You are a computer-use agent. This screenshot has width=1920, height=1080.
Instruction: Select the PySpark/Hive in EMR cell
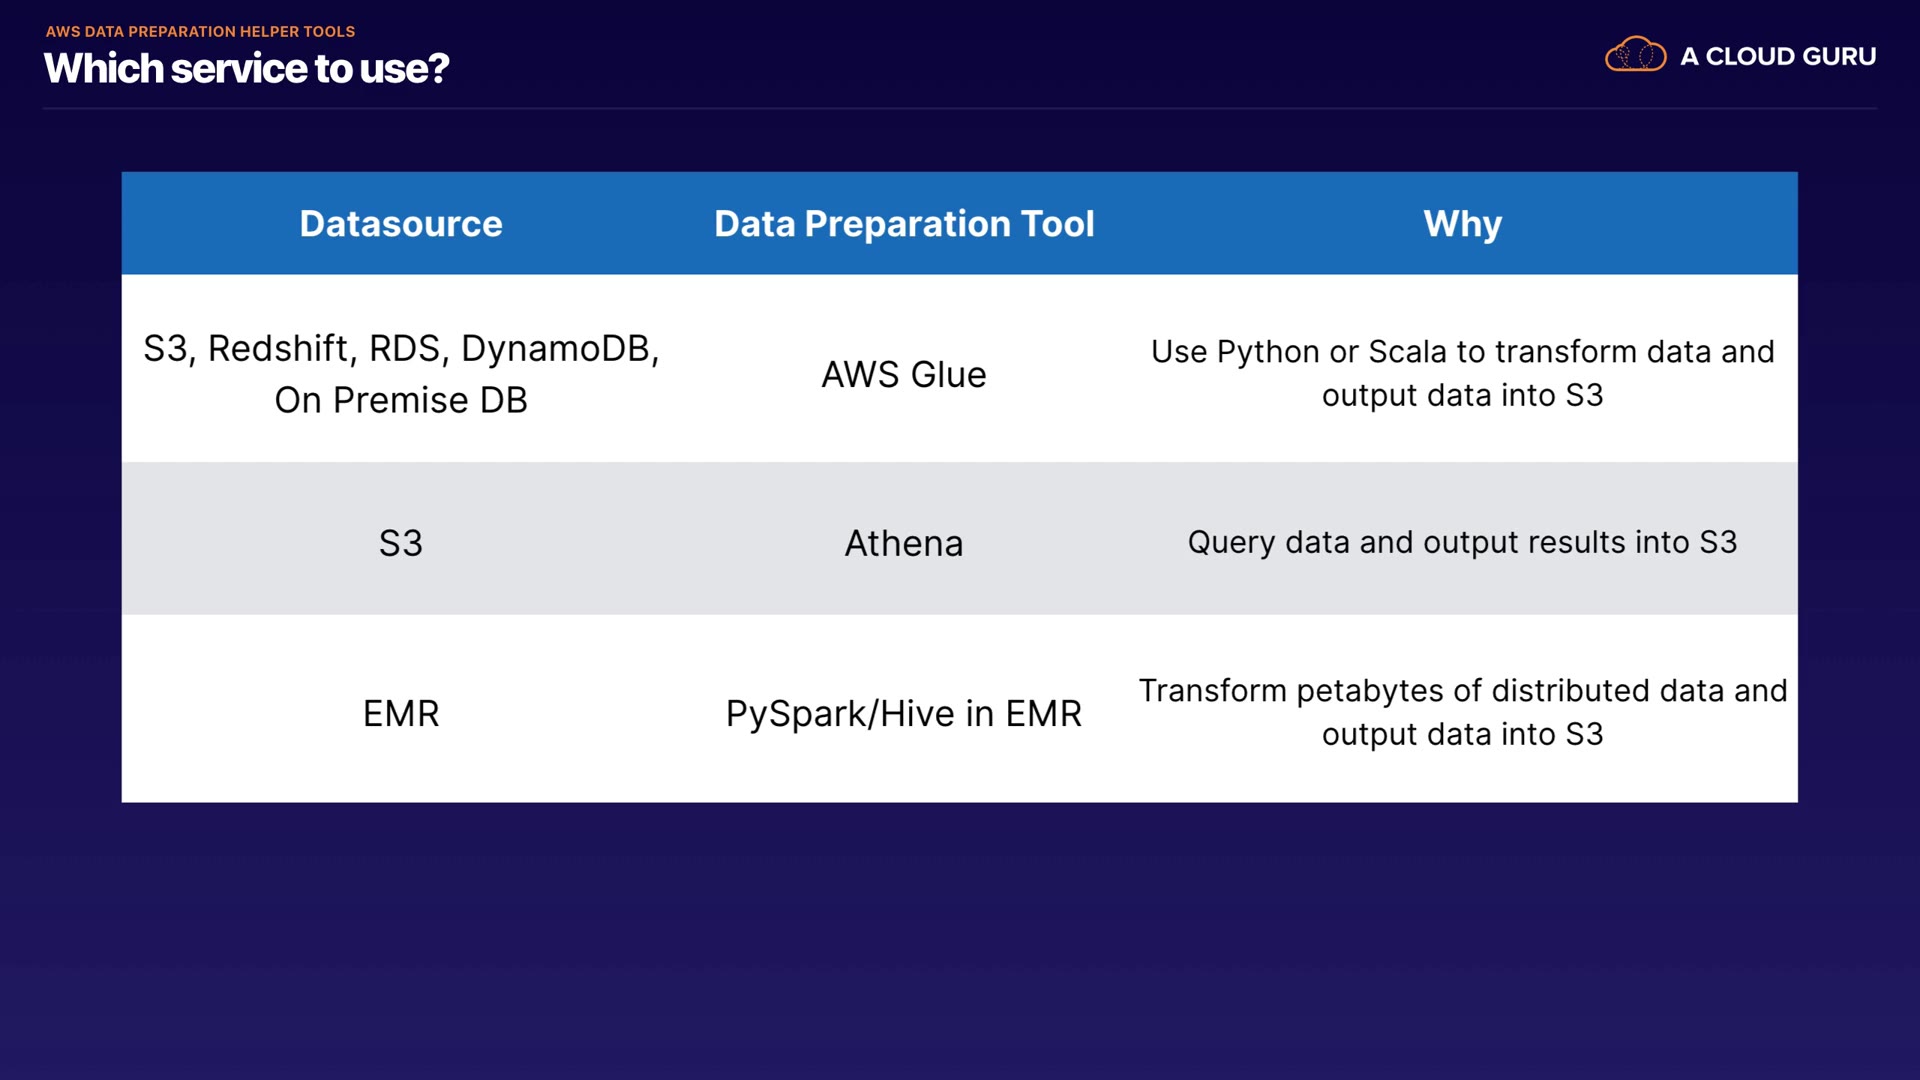pyautogui.click(x=904, y=714)
